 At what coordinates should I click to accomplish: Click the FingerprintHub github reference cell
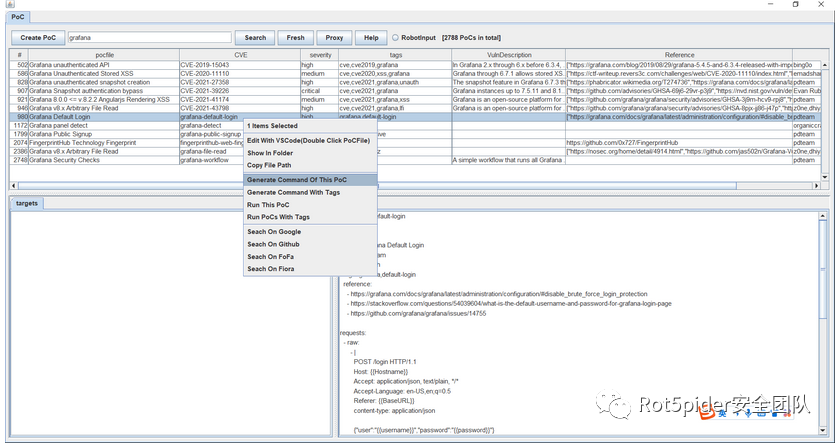click(x=679, y=143)
